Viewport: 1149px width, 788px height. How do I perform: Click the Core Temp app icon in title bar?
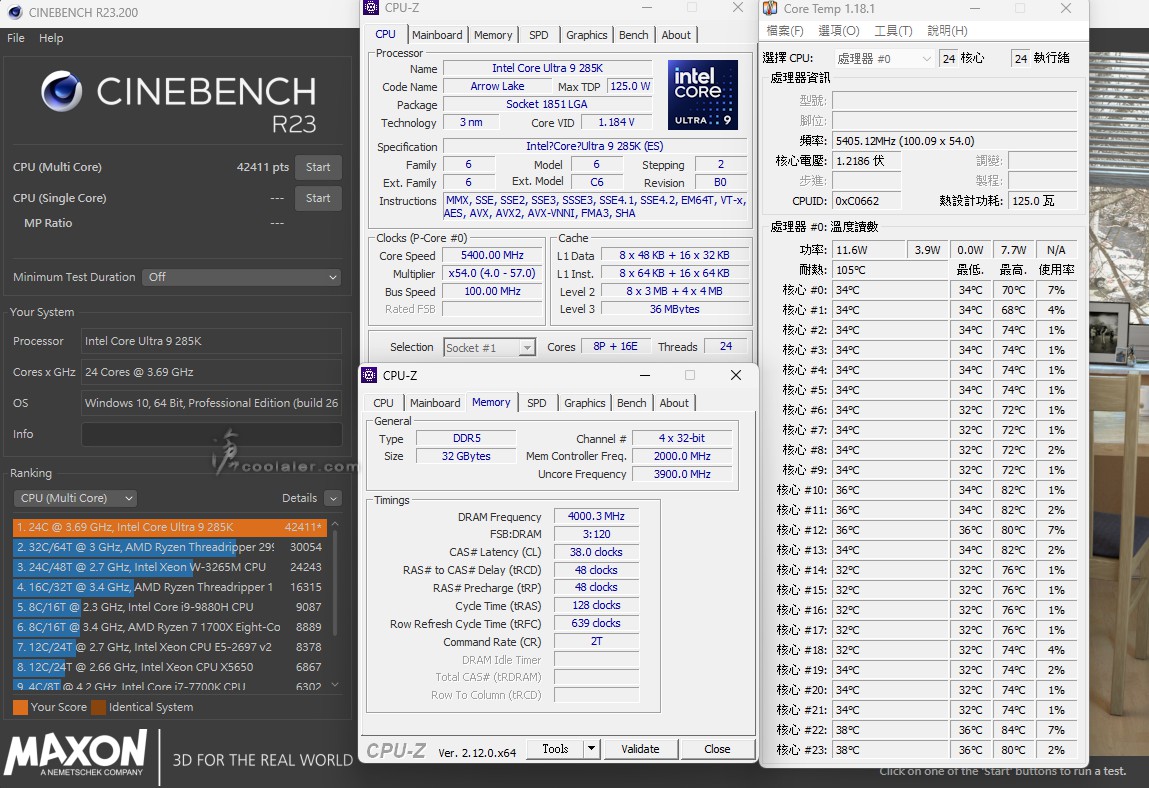tap(770, 9)
